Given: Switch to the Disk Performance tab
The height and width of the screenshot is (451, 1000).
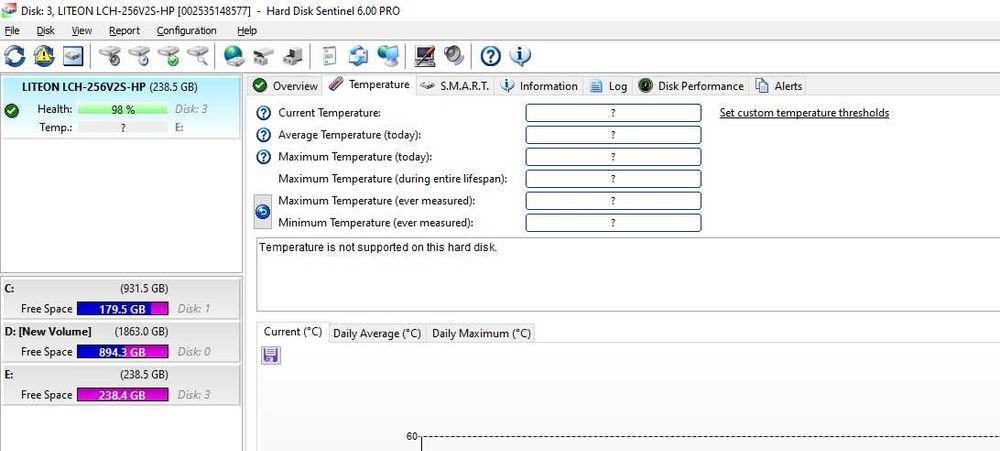Looking at the screenshot, I should tap(691, 86).
